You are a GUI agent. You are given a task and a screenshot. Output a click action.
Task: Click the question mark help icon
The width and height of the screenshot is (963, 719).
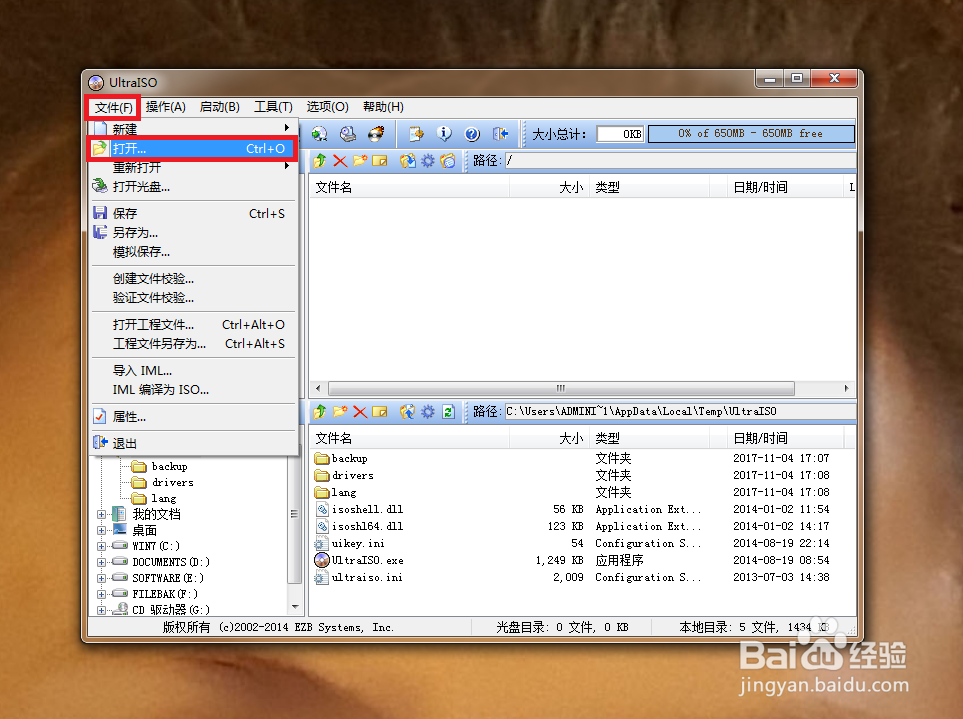tap(472, 134)
